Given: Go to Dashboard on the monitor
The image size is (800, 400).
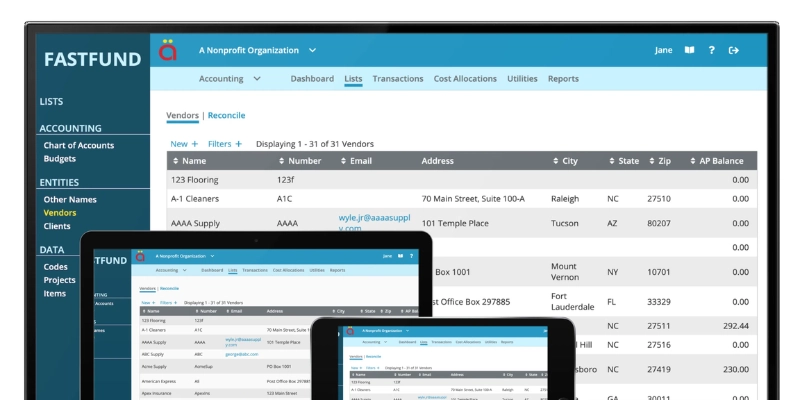Looking at the screenshot, I should point(312,79).
